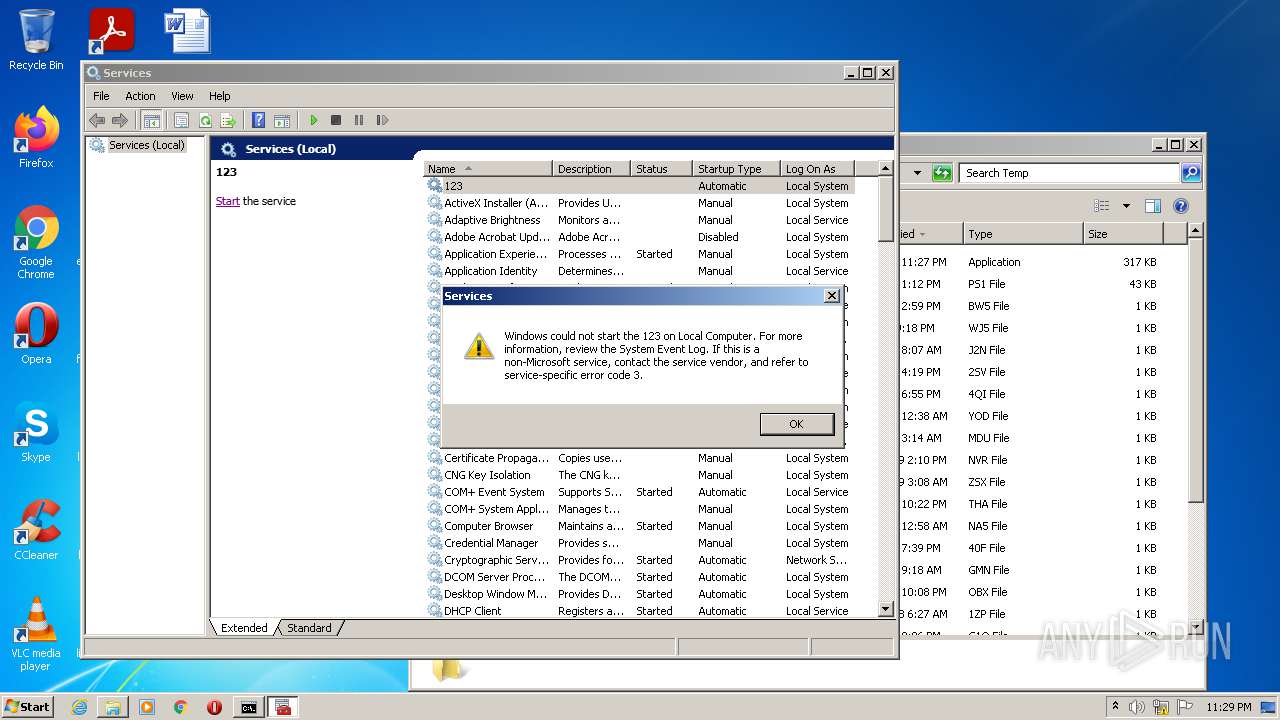Click OK in the Services error dialog
Image resolution: width=1280 pixels, height=720 pixels.
[796, 424]
